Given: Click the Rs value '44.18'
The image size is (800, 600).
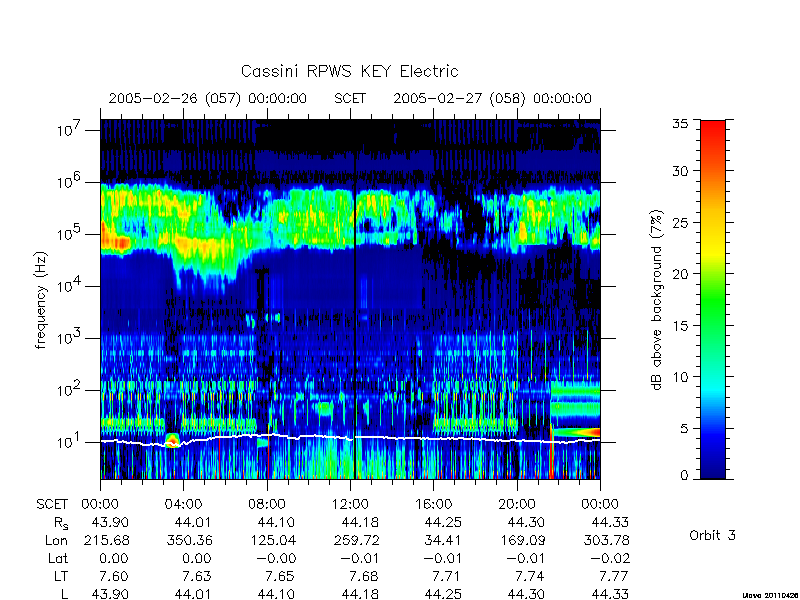Looking at the screenshot, I should coord(360,522).
